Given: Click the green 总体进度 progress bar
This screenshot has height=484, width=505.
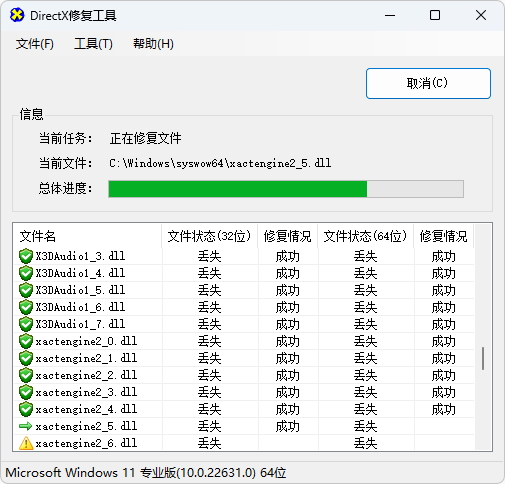Looking at the screenshot, I should 286,189.
